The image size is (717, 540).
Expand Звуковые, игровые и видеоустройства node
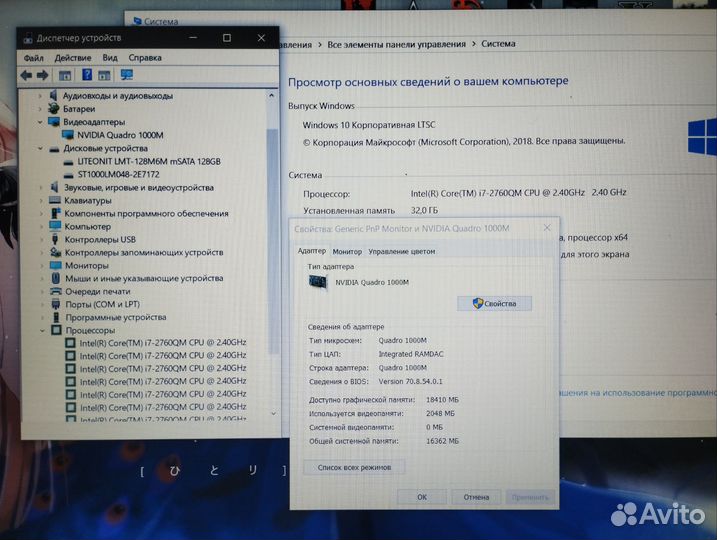coord(41,187)
